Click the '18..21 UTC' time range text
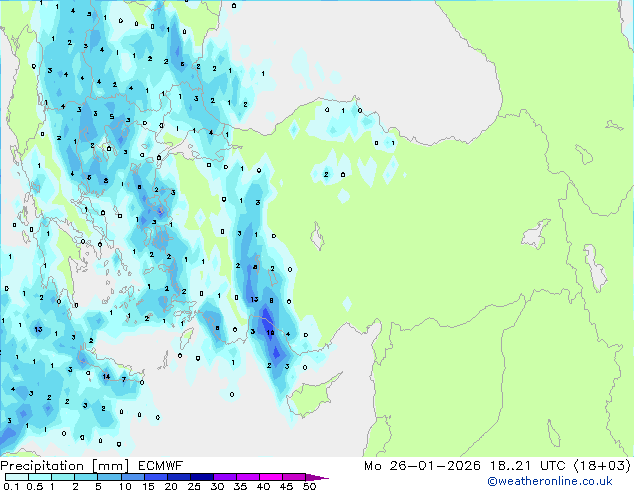The height and width of the screenshot is (490, 634). point(527,466)
